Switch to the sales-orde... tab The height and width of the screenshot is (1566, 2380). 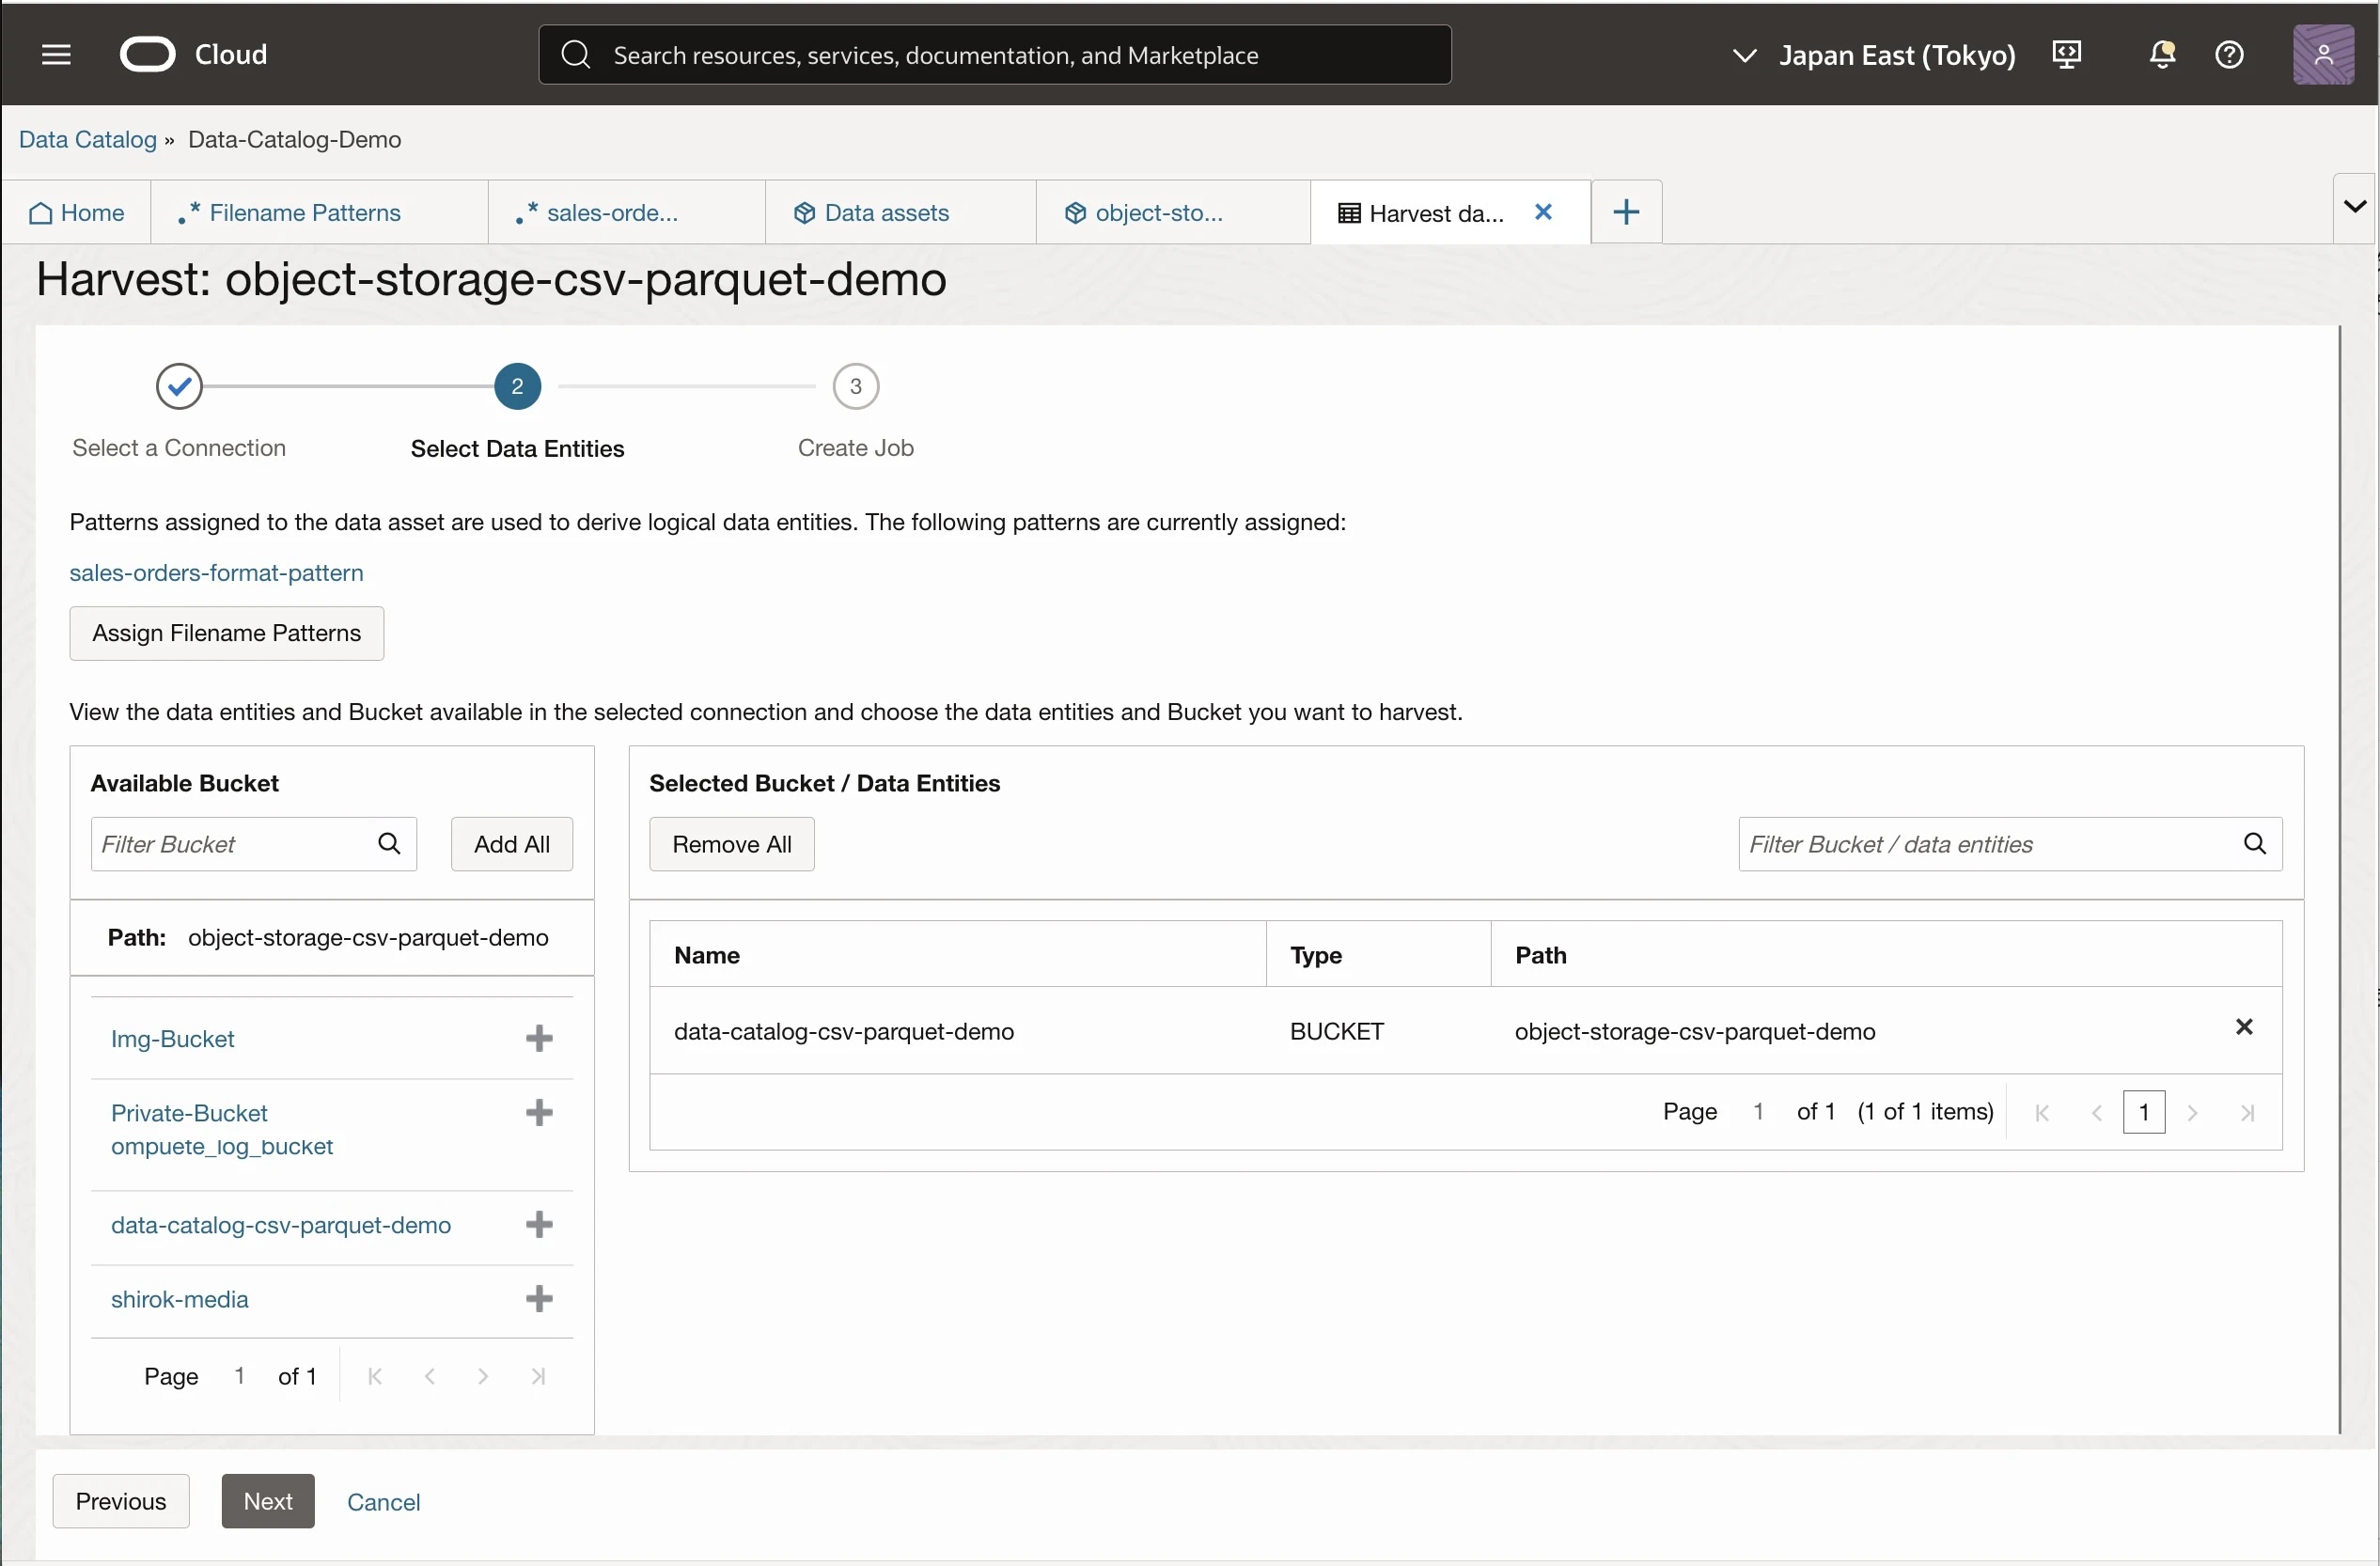[x=626, y=212]
